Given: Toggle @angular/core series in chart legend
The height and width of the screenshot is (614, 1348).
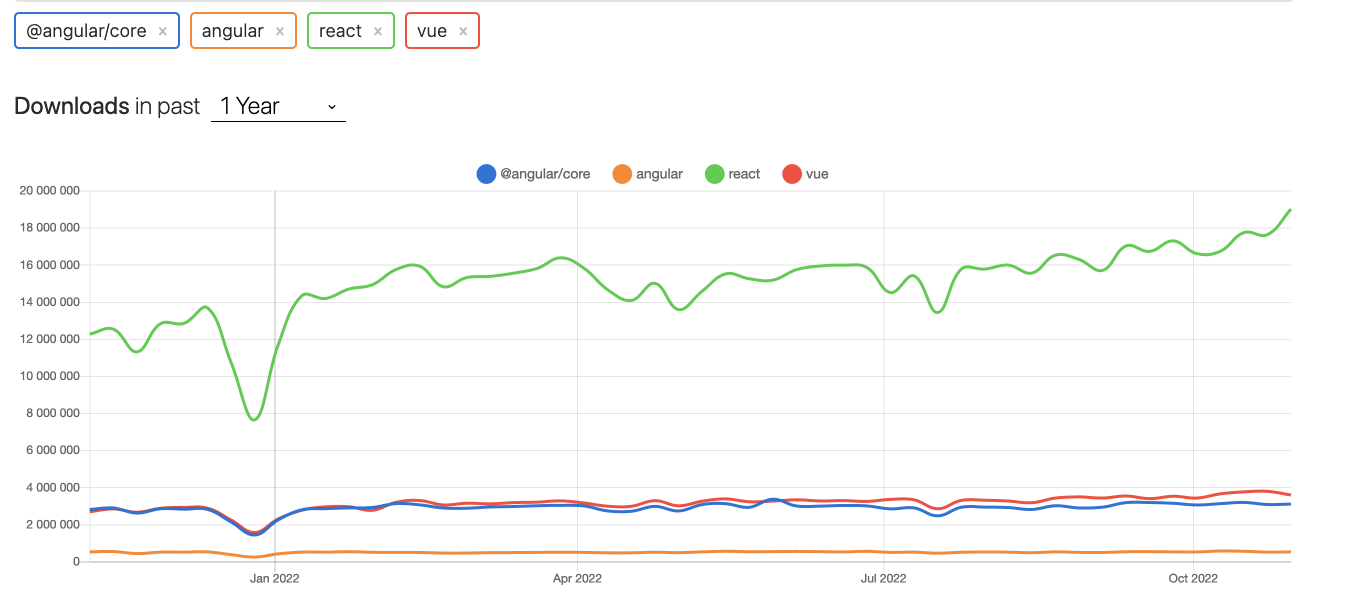Looking at the screenshot, I should coord(534,174).
